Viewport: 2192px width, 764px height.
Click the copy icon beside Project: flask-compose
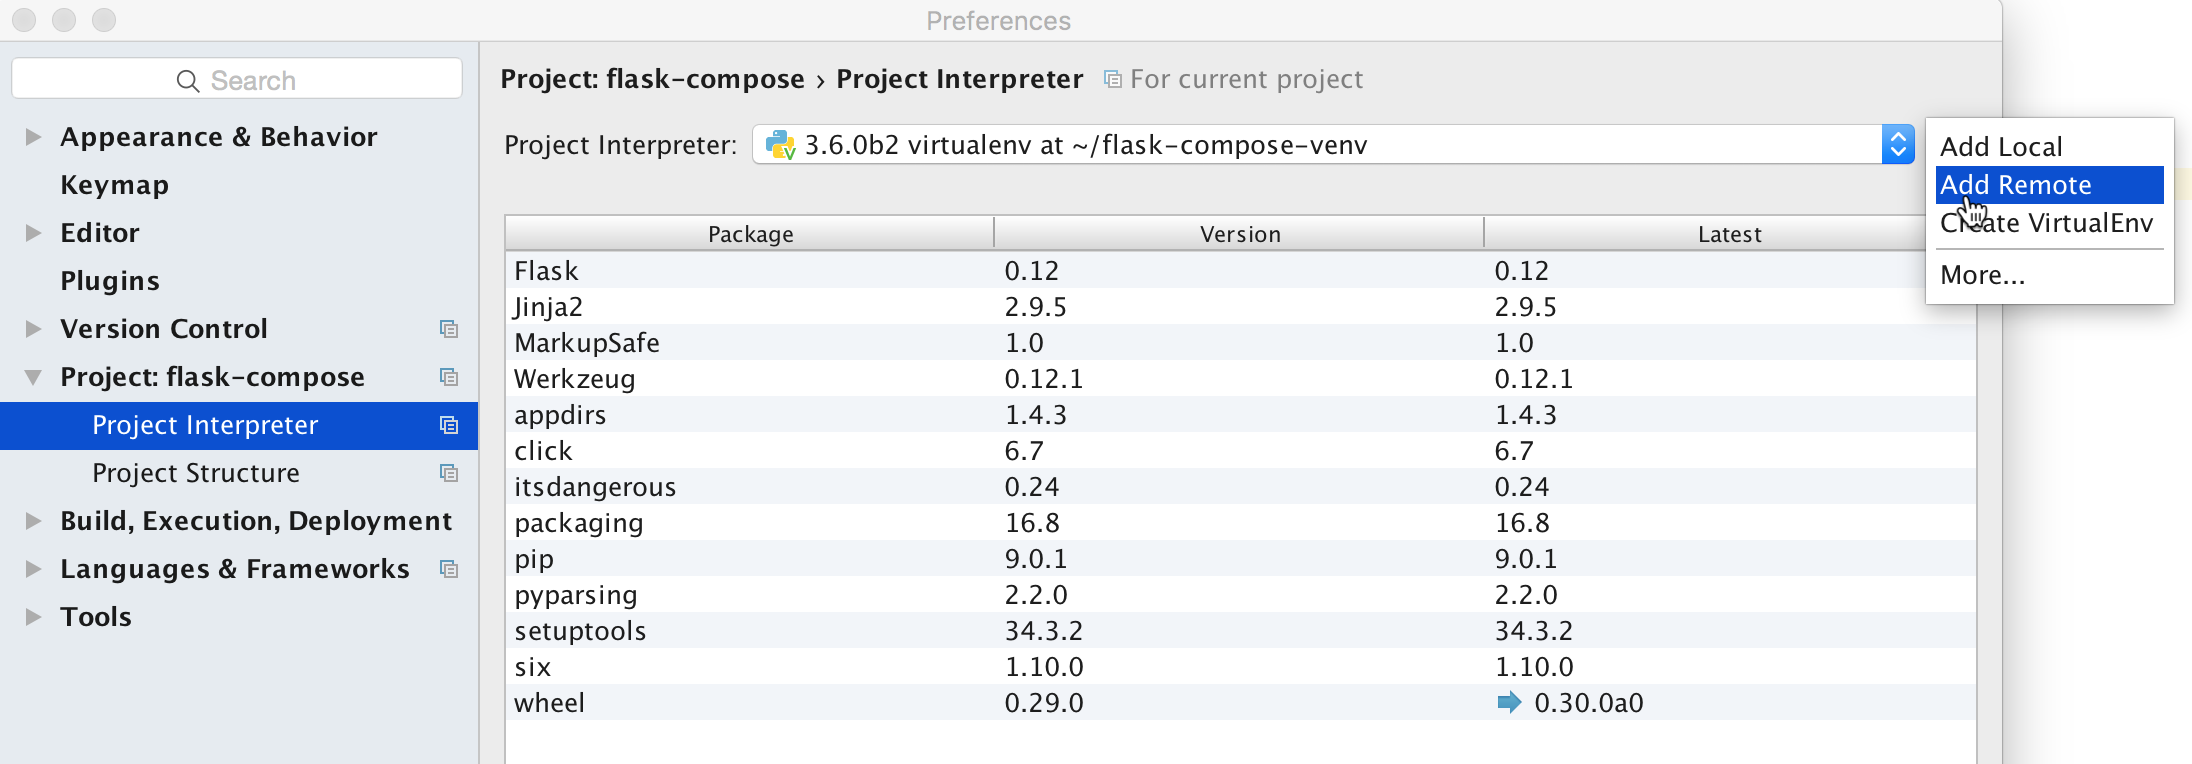tap(449, 377)
